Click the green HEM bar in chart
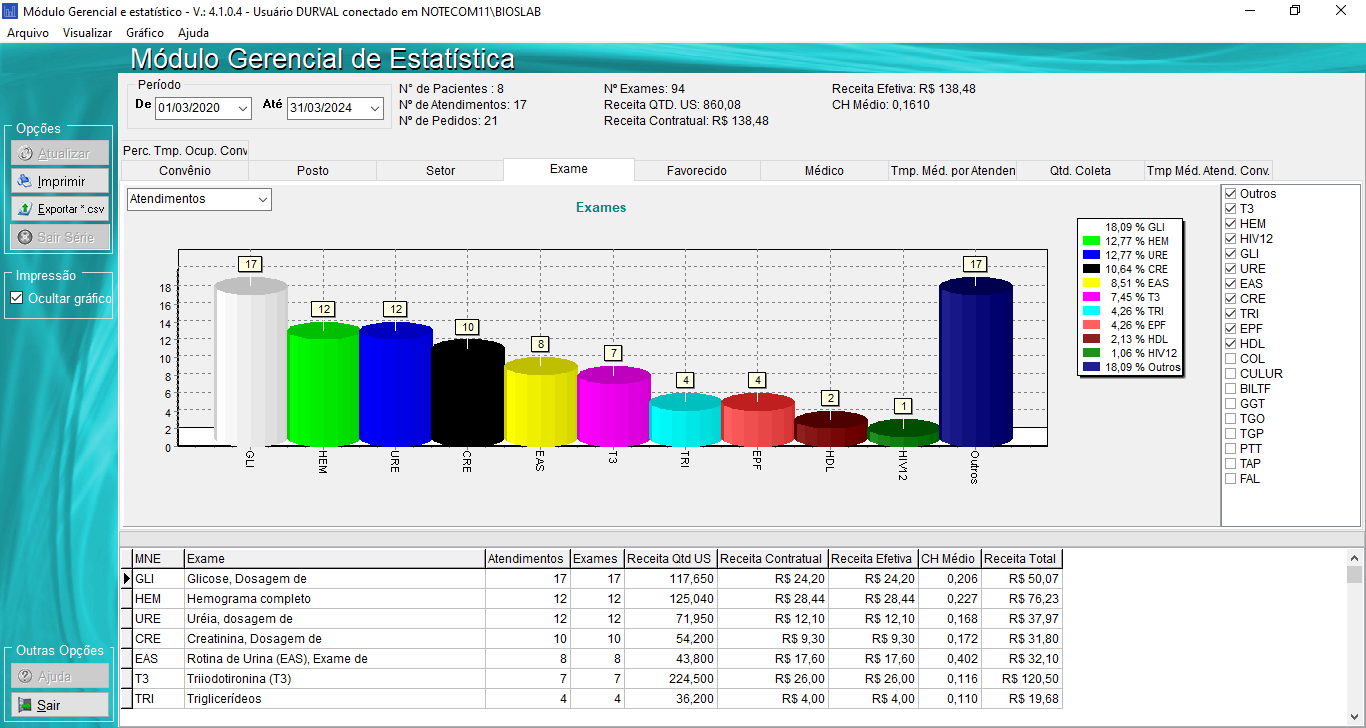Screen dimensions: 1366x728 pos(323,385)
